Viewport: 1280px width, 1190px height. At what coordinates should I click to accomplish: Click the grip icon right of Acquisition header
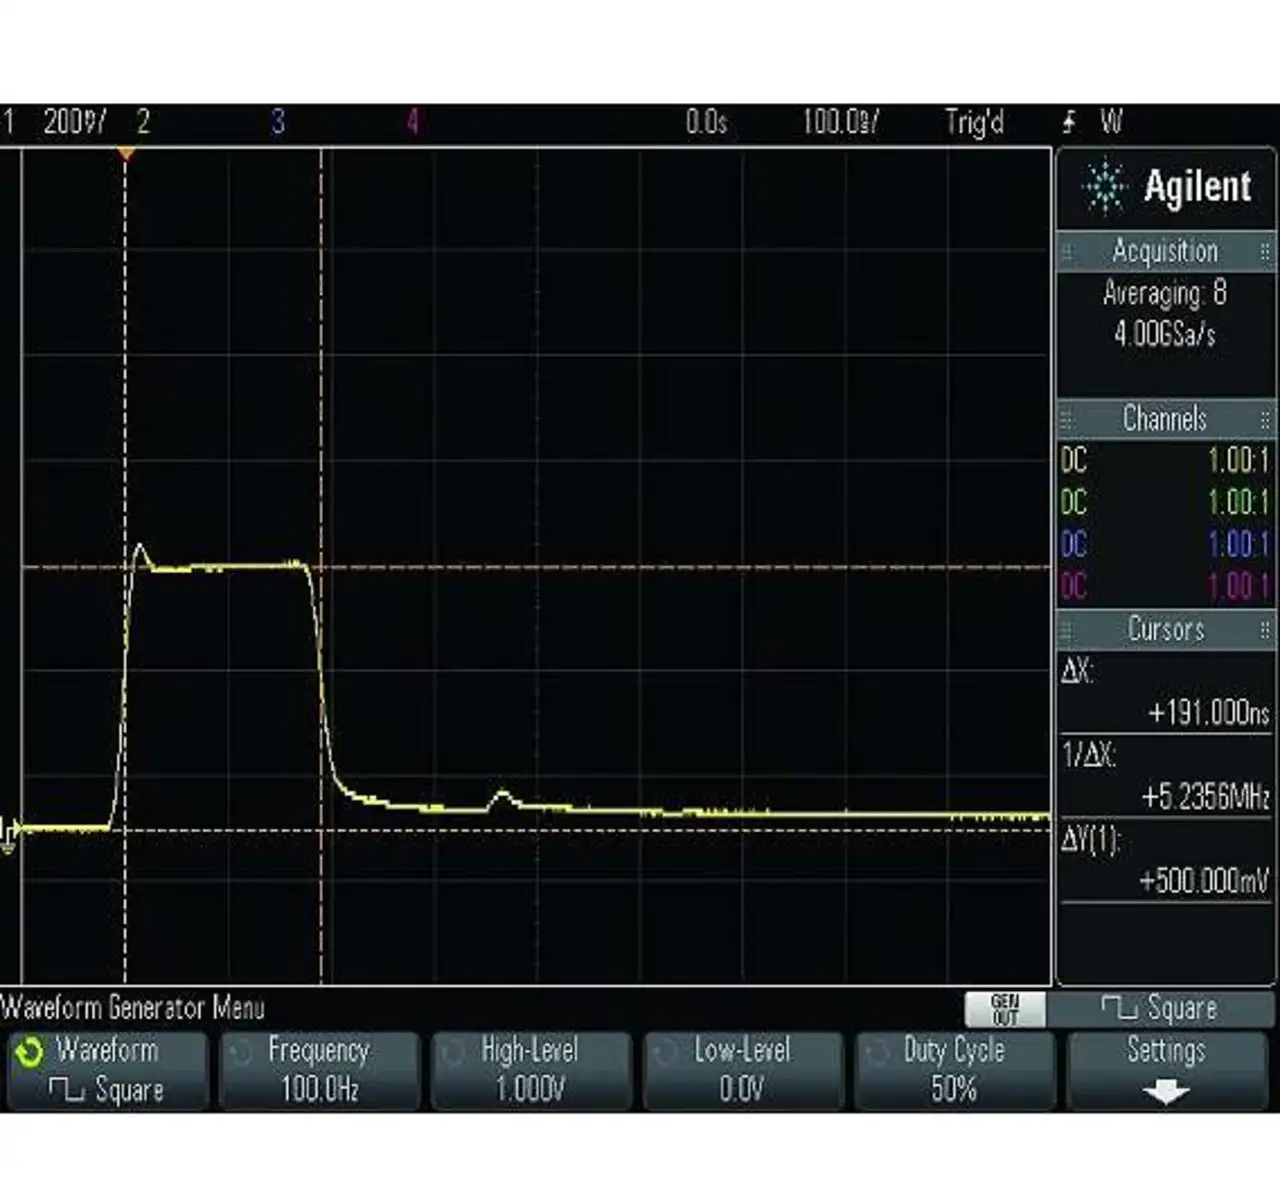(x=1265, y=251)
